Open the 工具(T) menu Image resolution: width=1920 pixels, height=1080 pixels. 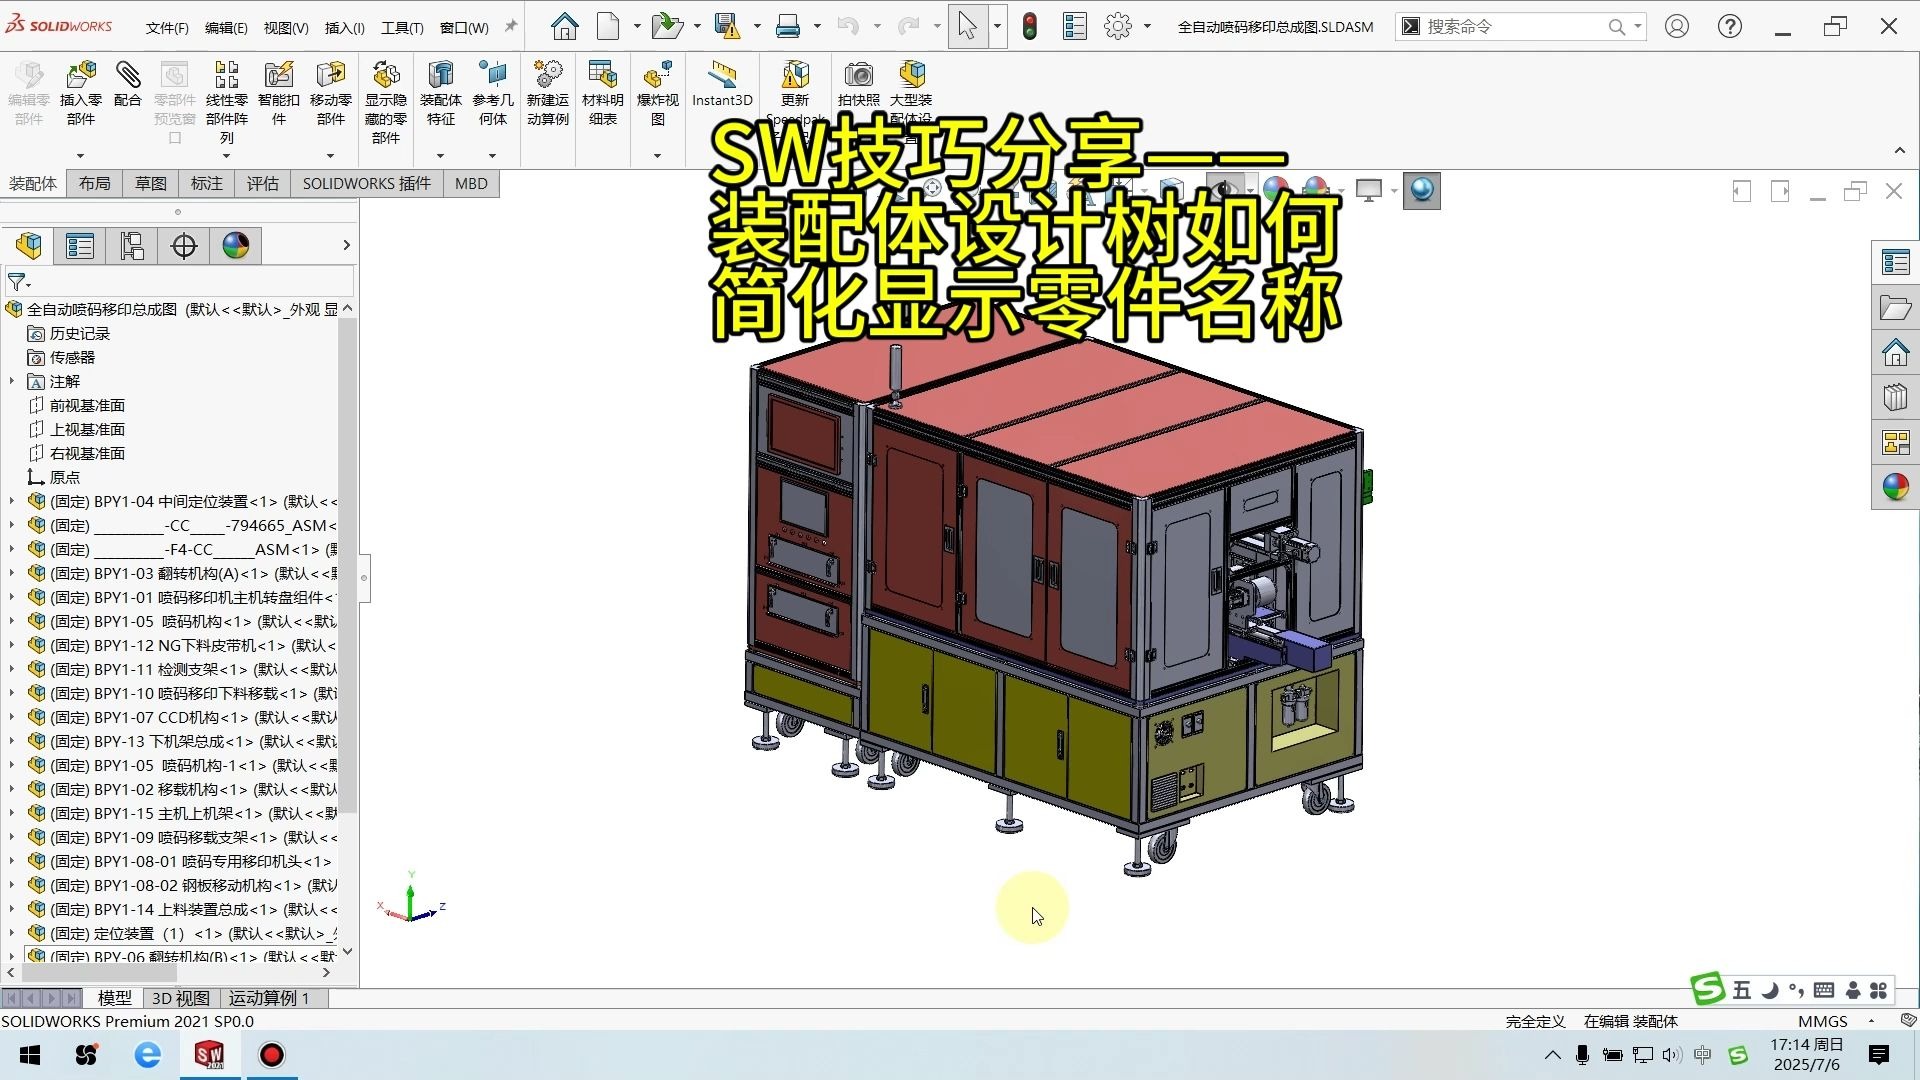402,28
